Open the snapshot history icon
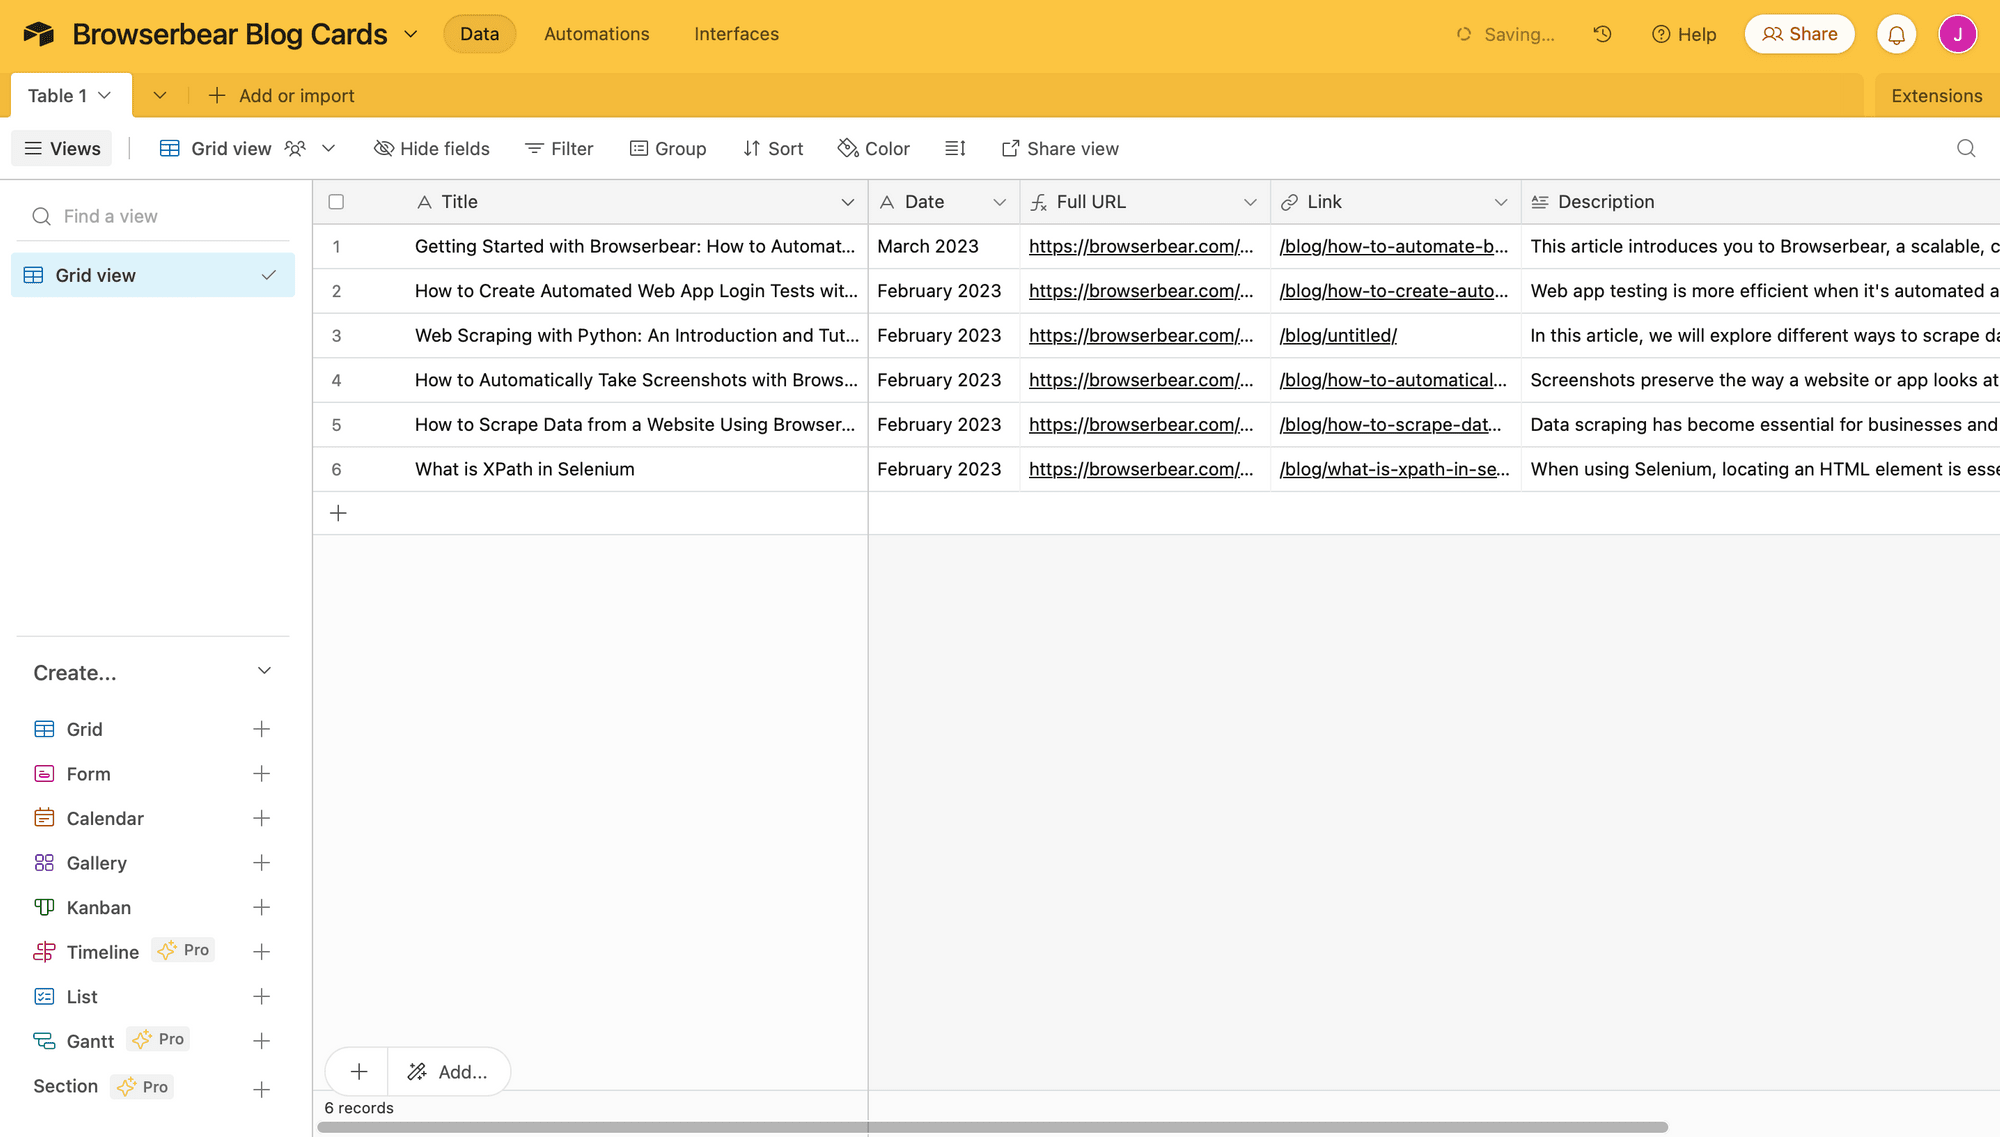The image size is (2000, 1137). (1602, 33)
